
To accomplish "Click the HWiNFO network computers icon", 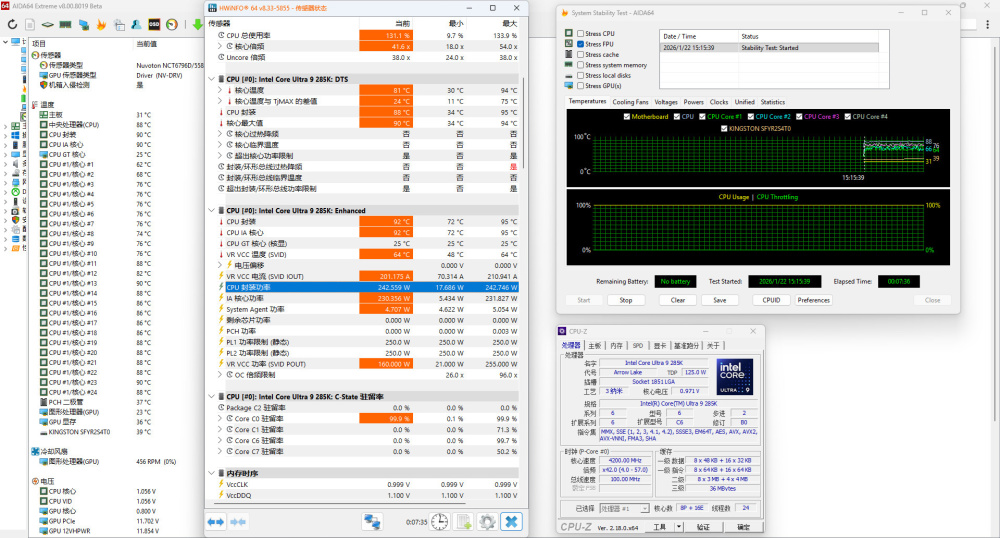I will tap(372, 521).
